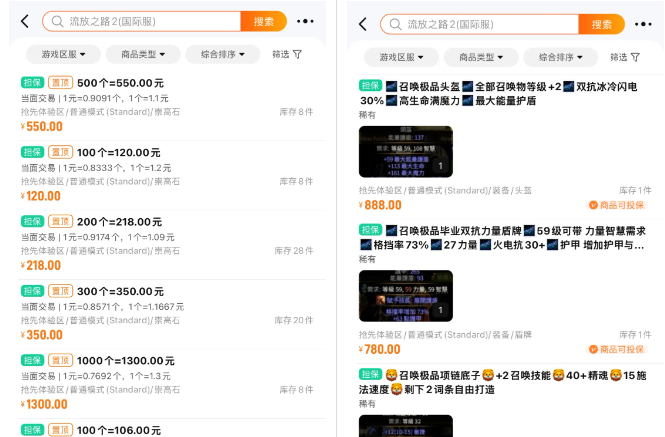Open the listing 1000个=1300.00元
Image resolution: width=665 pixels, height=437 pixels.
126,361
